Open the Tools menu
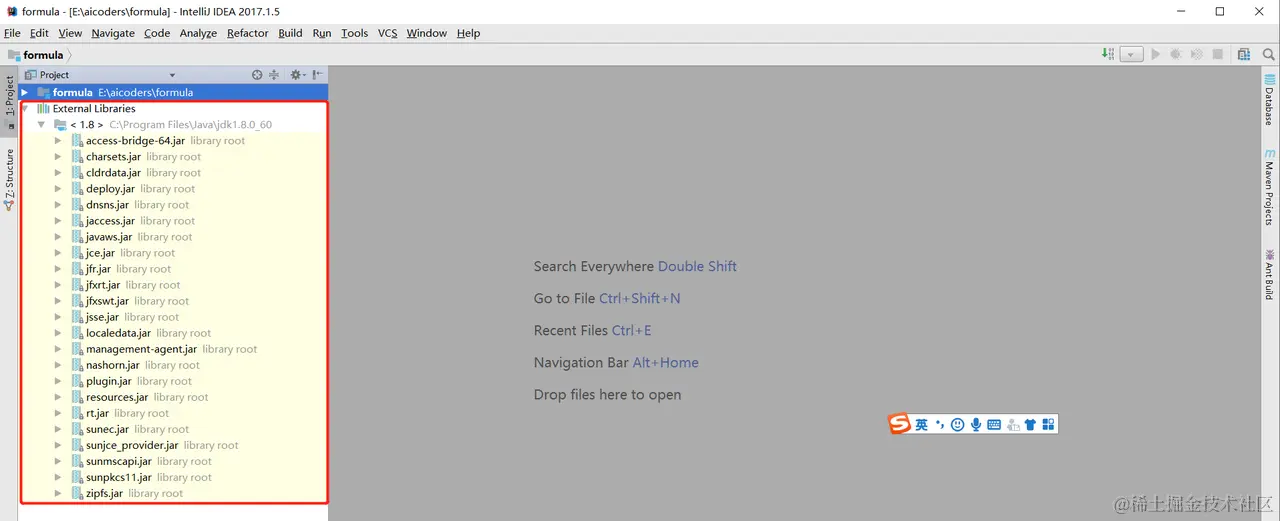This screenshot has width=1280, height=521. click(354, 33)
